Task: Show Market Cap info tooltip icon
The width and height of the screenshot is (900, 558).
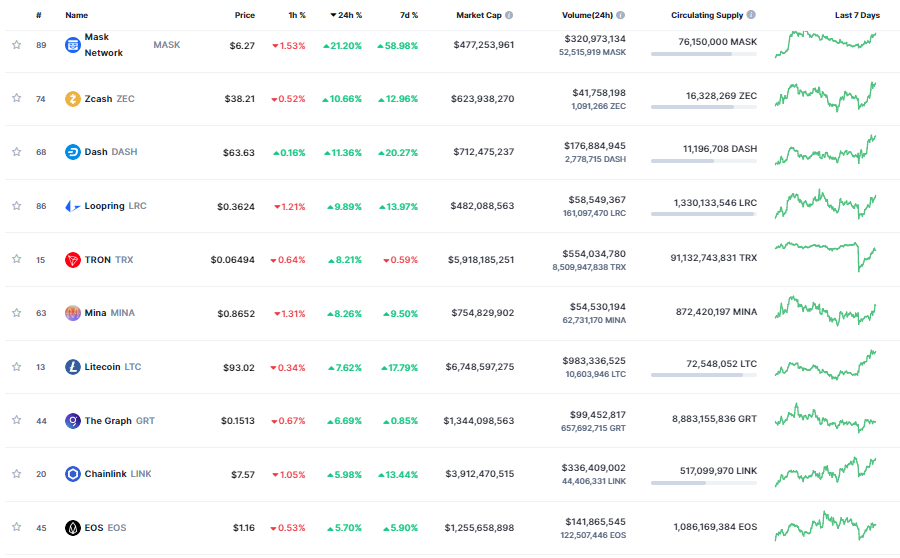Action: [x=509, y=15]
